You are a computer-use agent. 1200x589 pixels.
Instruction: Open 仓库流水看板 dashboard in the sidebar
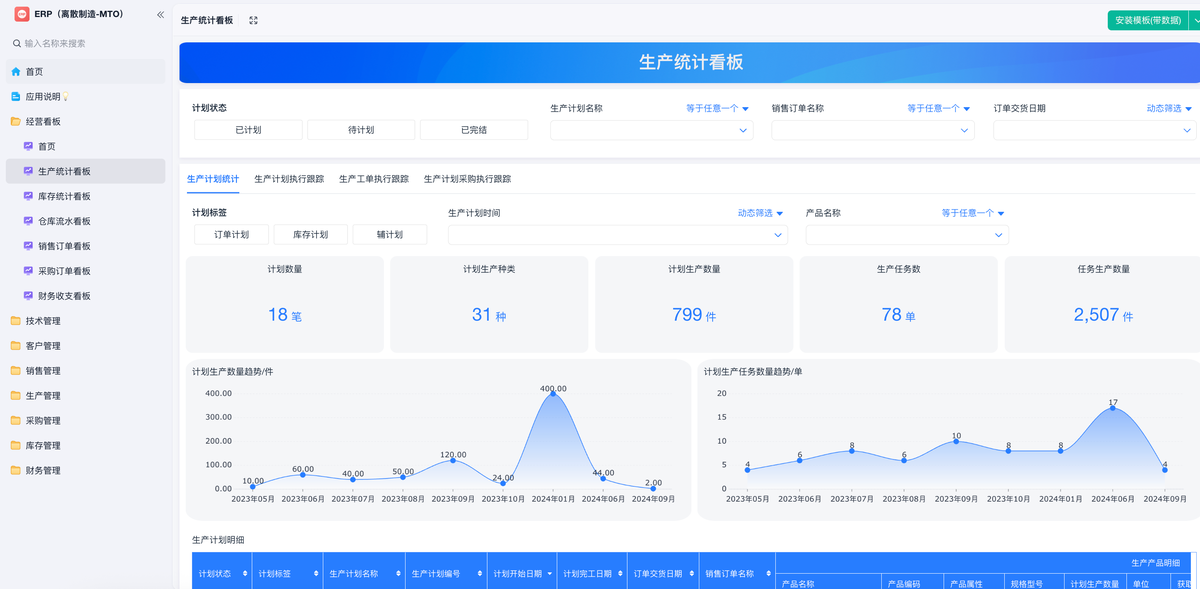(64, 221)
